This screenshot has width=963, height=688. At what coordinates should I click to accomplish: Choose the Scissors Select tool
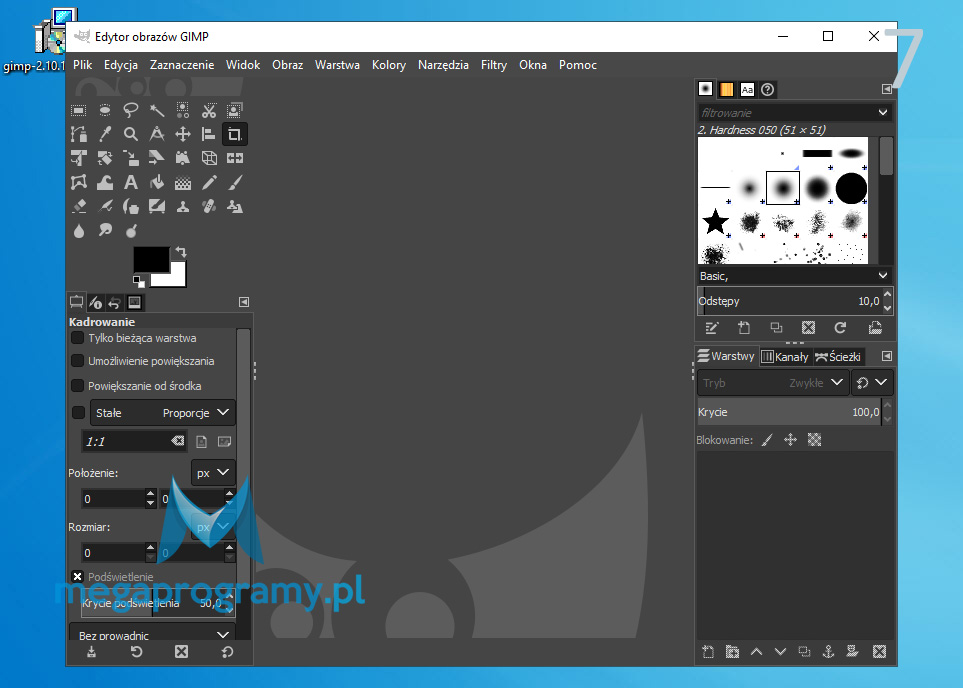209,111
